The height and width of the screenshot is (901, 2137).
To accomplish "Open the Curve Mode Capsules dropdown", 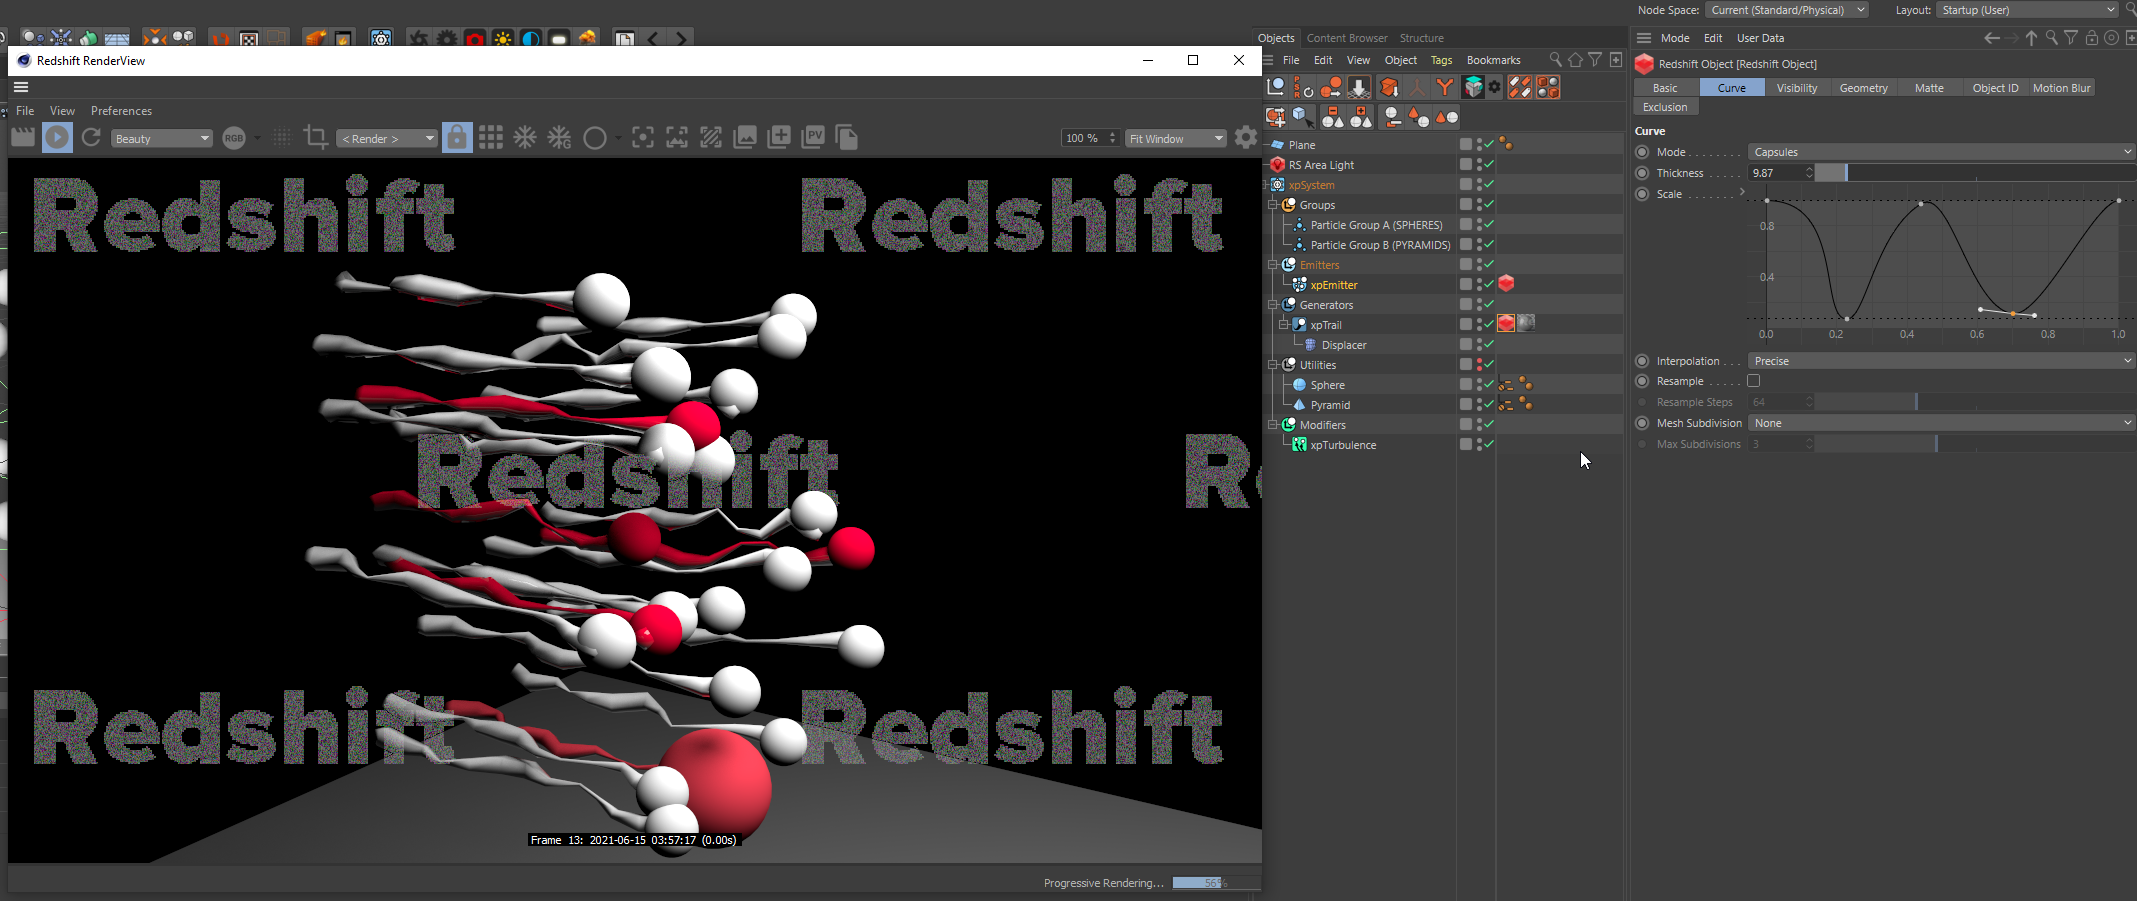I will coord(1942,152).
